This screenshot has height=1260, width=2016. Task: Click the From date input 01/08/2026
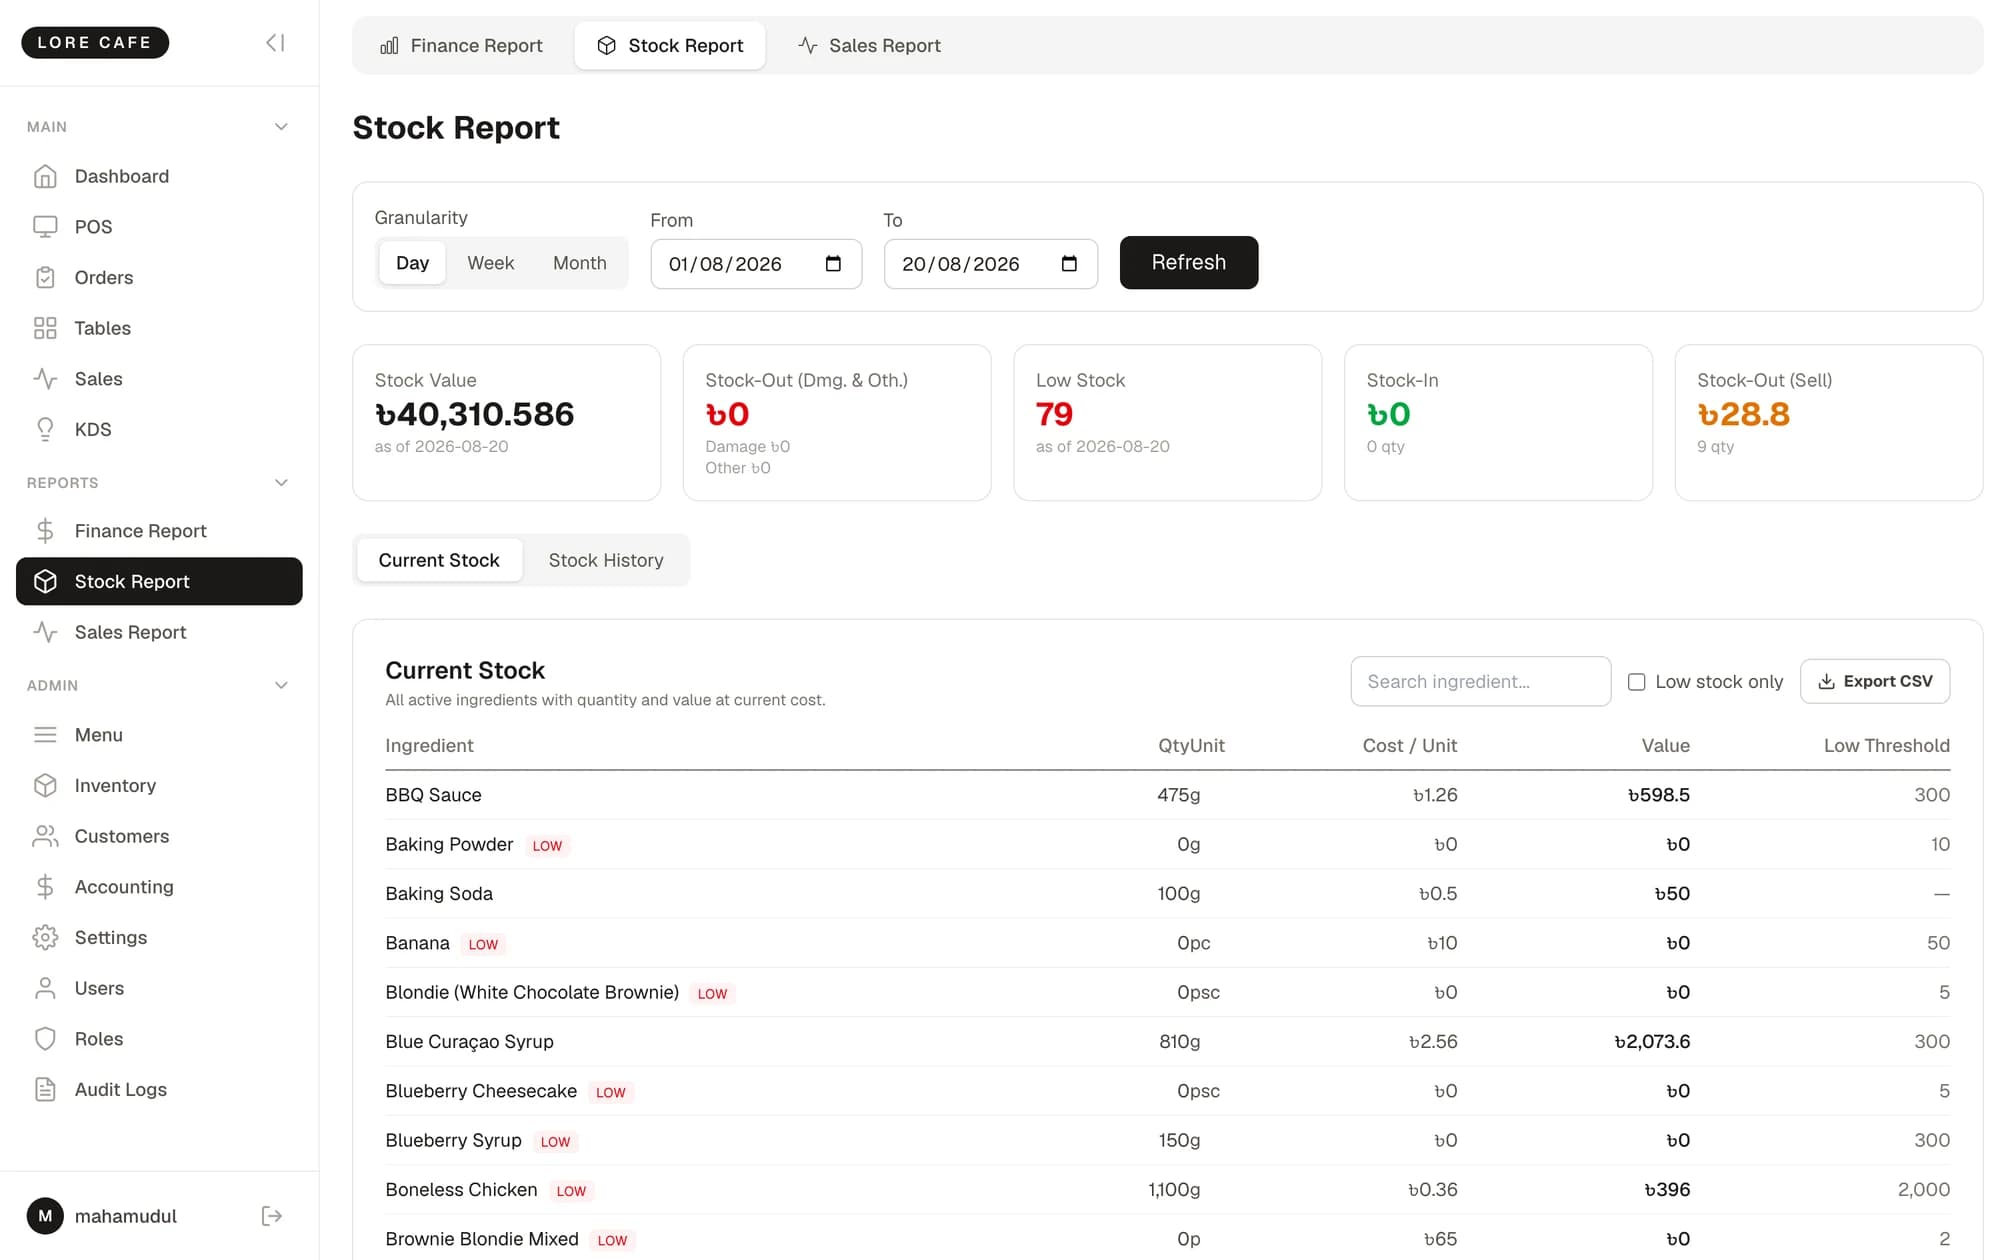coord(756,264)
